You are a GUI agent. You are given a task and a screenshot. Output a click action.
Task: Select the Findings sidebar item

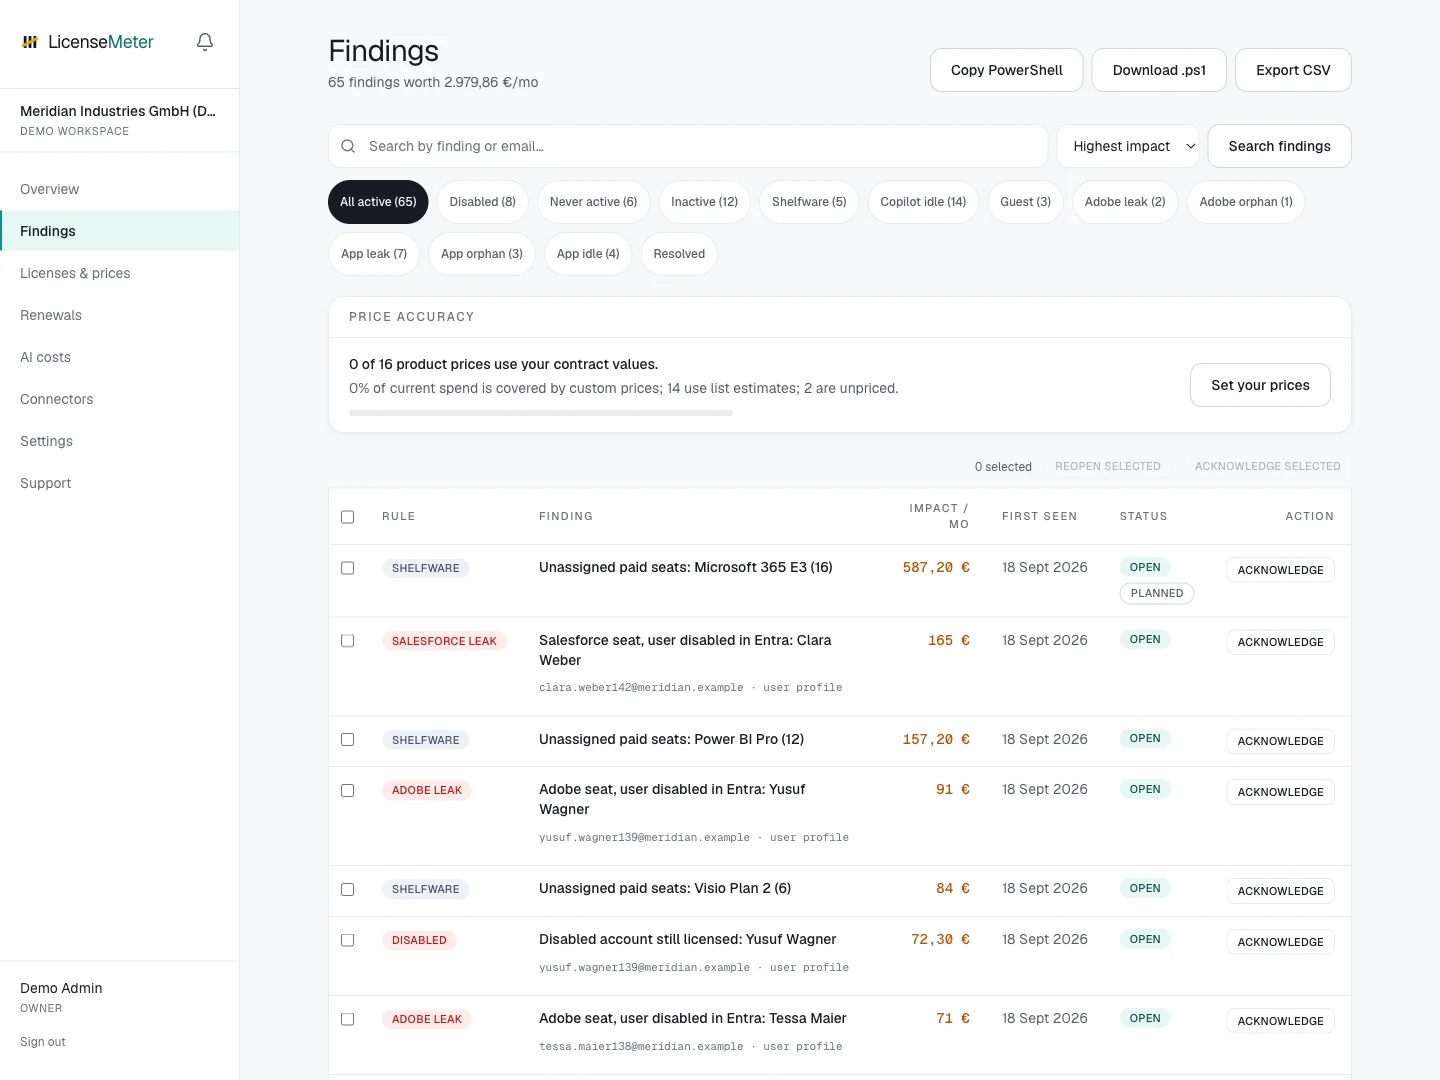click(120, 231)
